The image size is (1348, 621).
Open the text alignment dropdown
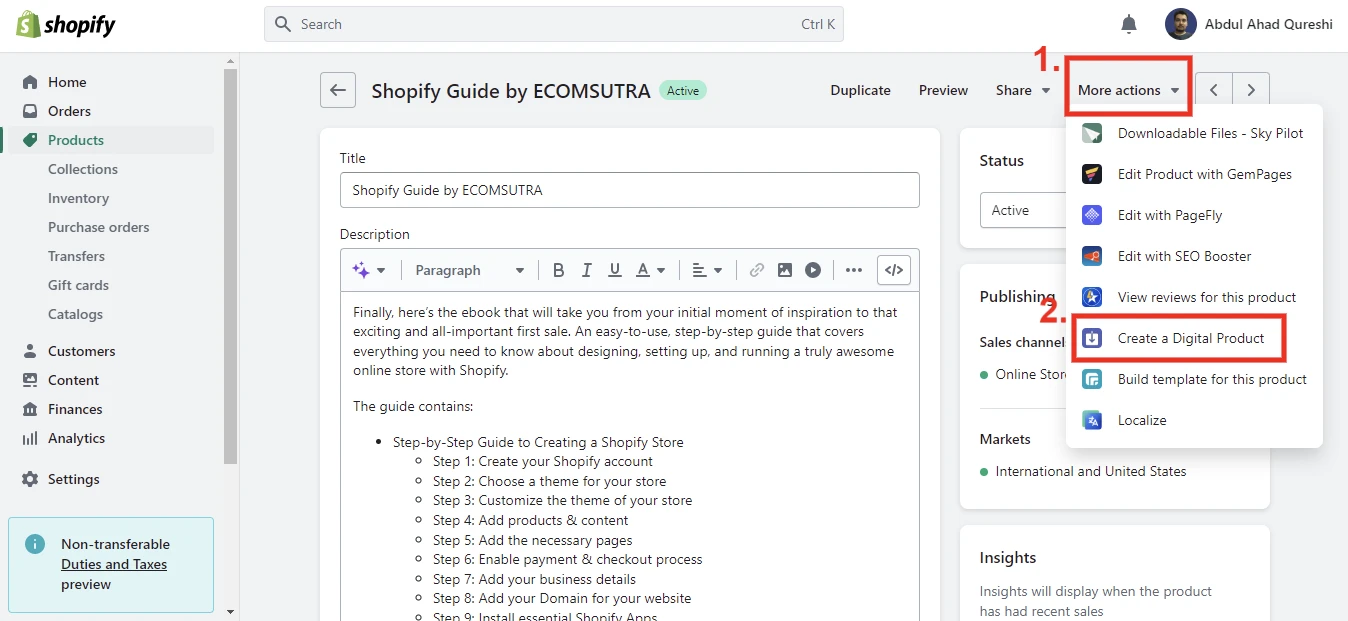coord(707,270)
